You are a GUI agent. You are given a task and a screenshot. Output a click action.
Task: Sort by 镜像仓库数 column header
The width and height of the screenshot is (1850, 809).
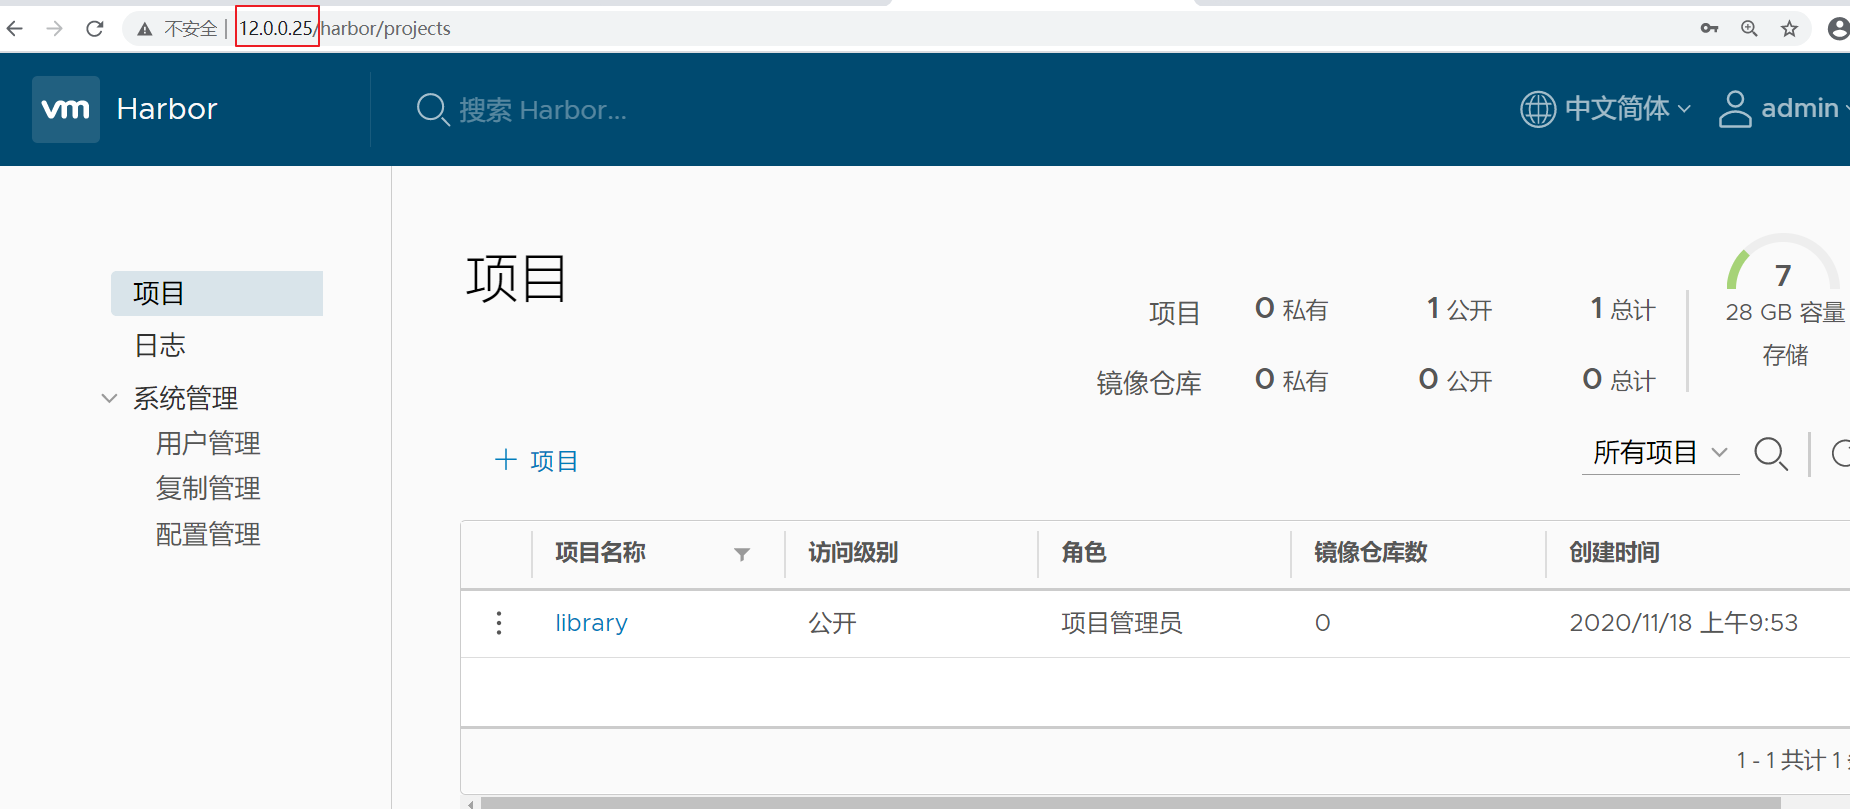coord(1371,552)
